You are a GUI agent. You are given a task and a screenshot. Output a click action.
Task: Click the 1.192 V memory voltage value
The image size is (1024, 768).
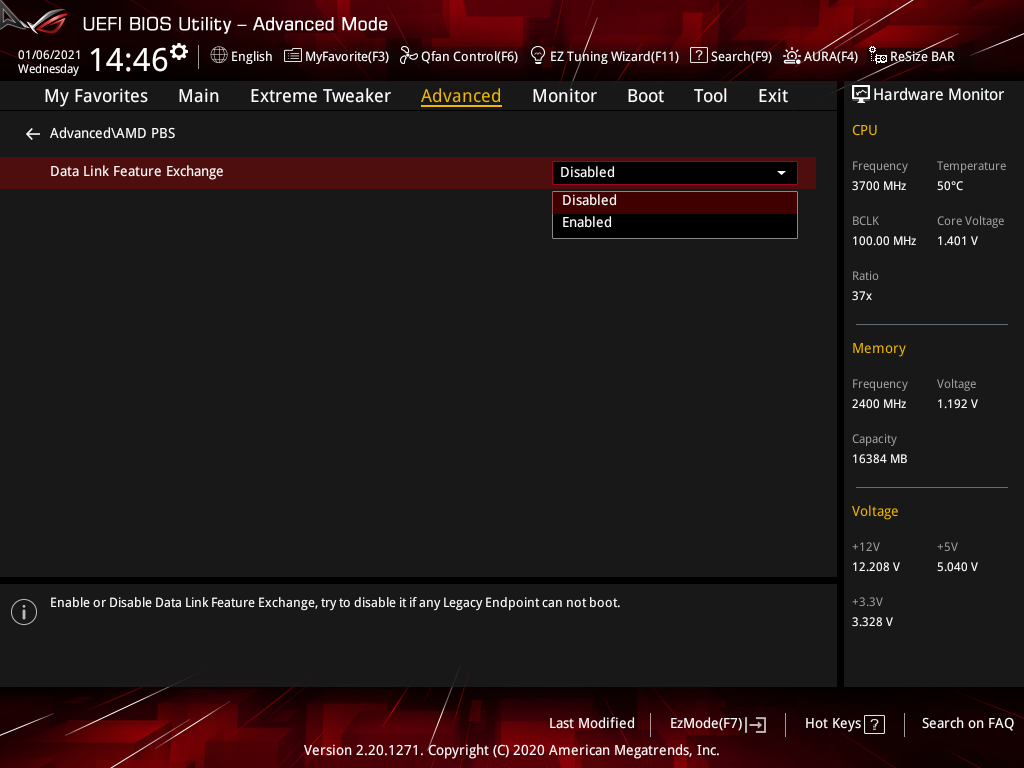coord(957,404)
